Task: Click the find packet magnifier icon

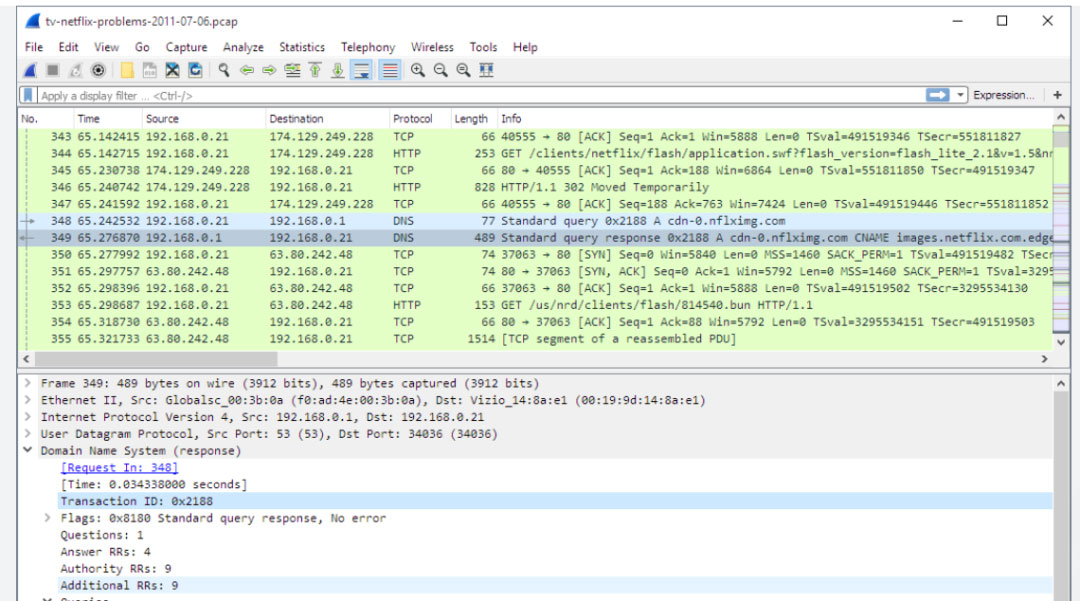Action: (224, 70)
